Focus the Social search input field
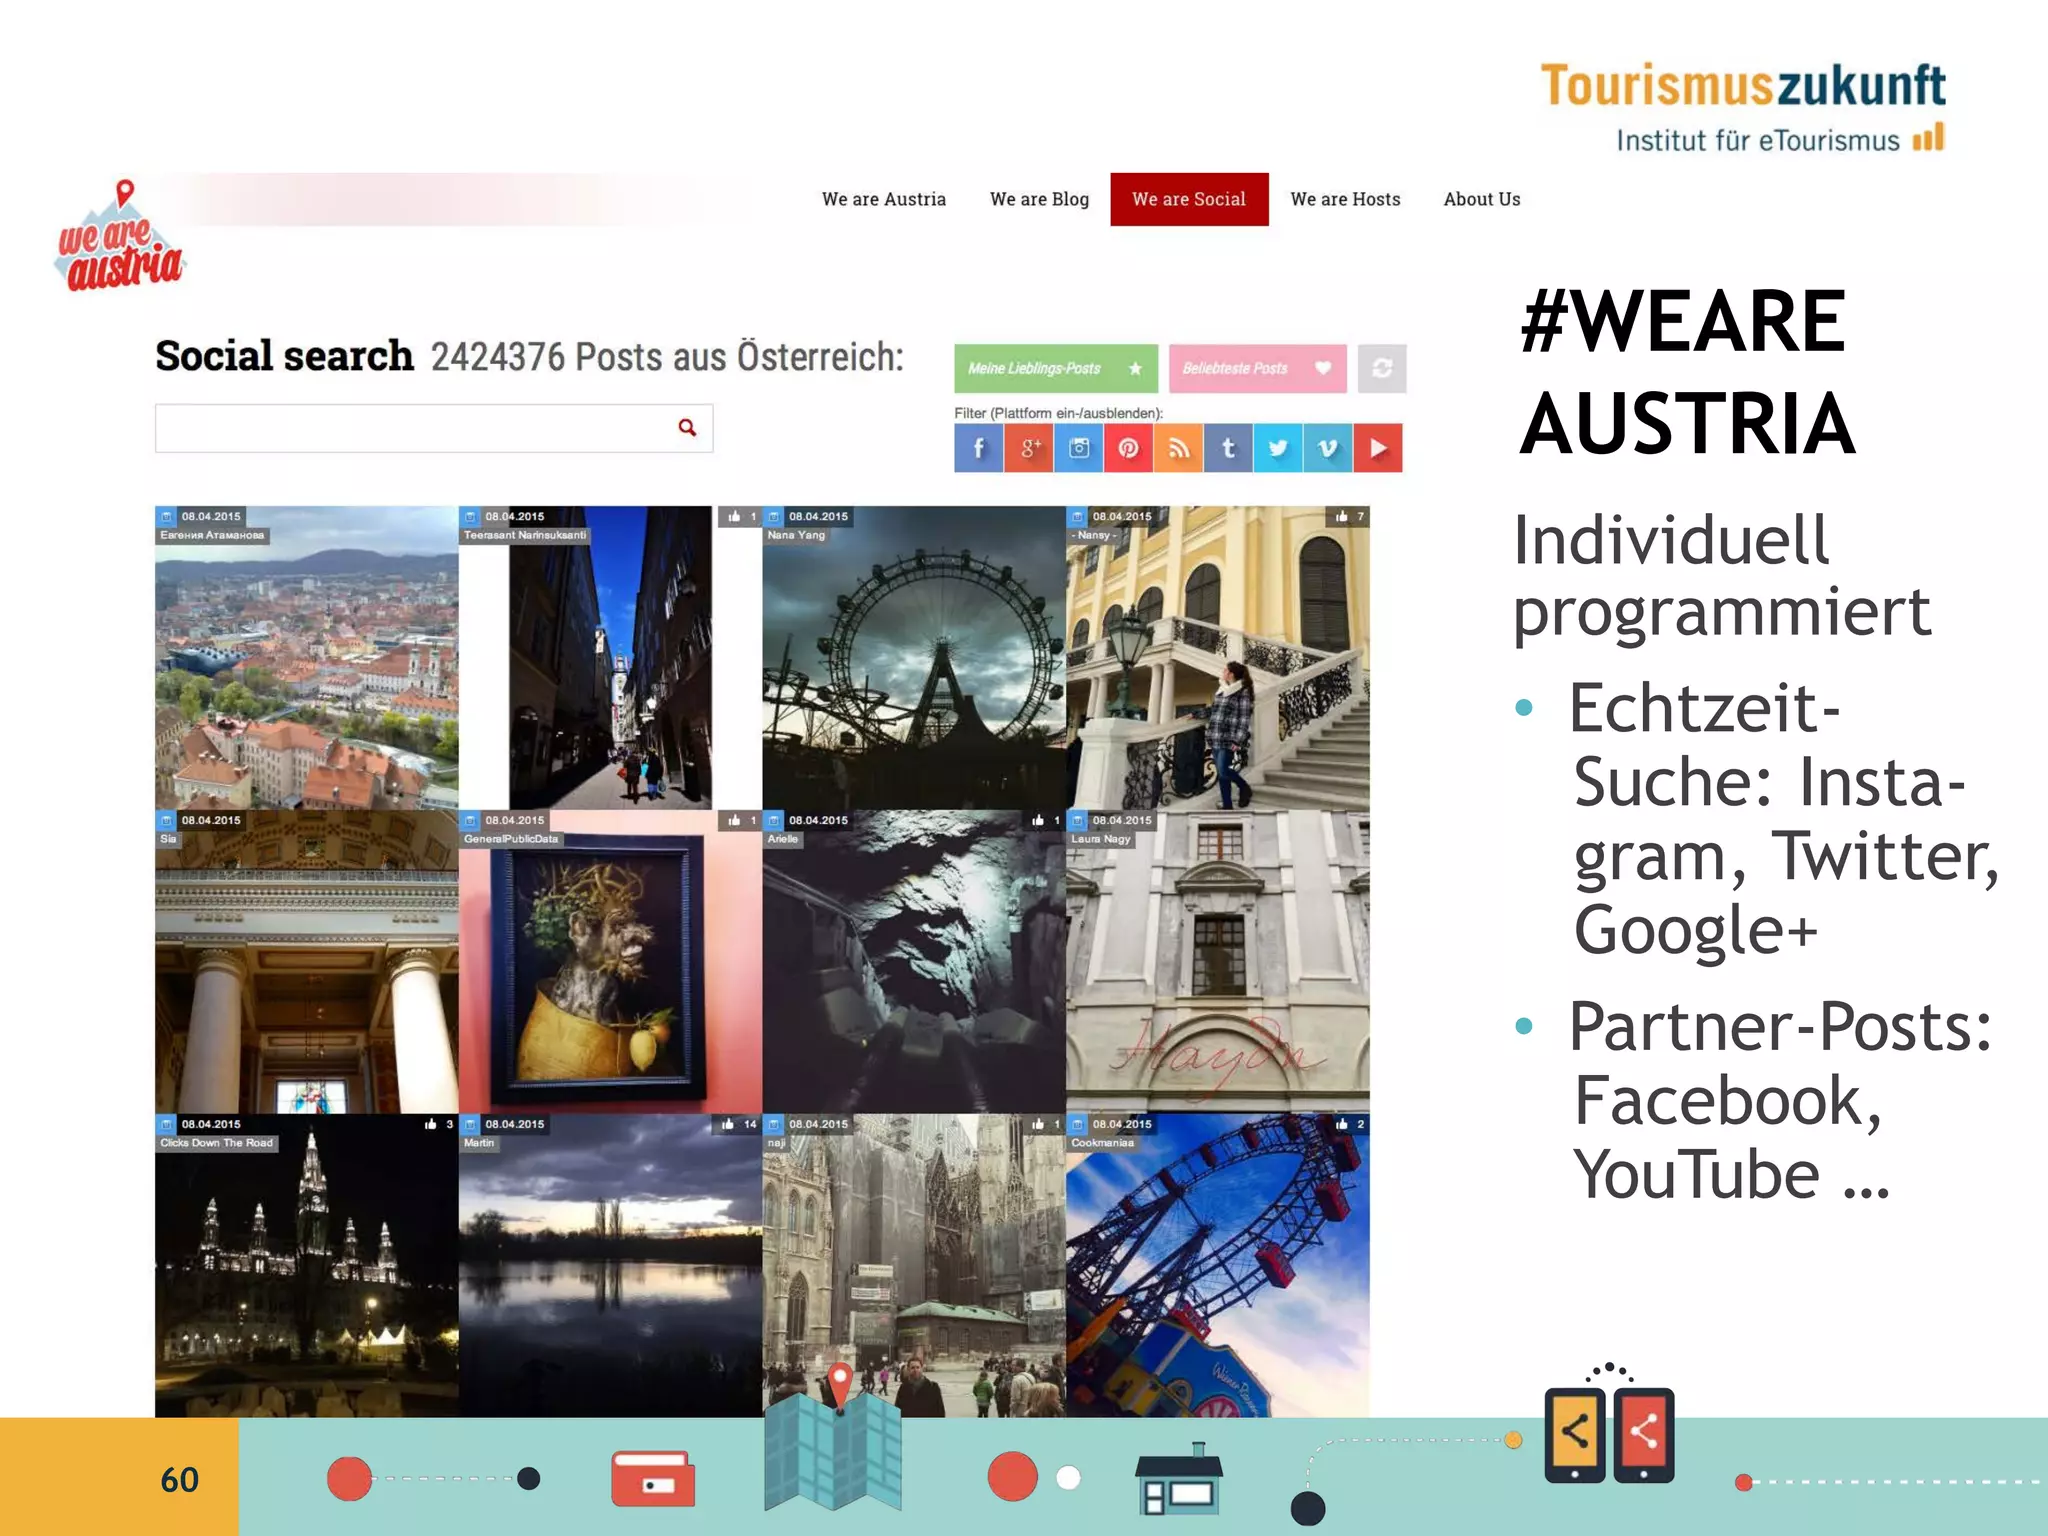This screenshot has width=2048, height=1536. click(434, 428)
